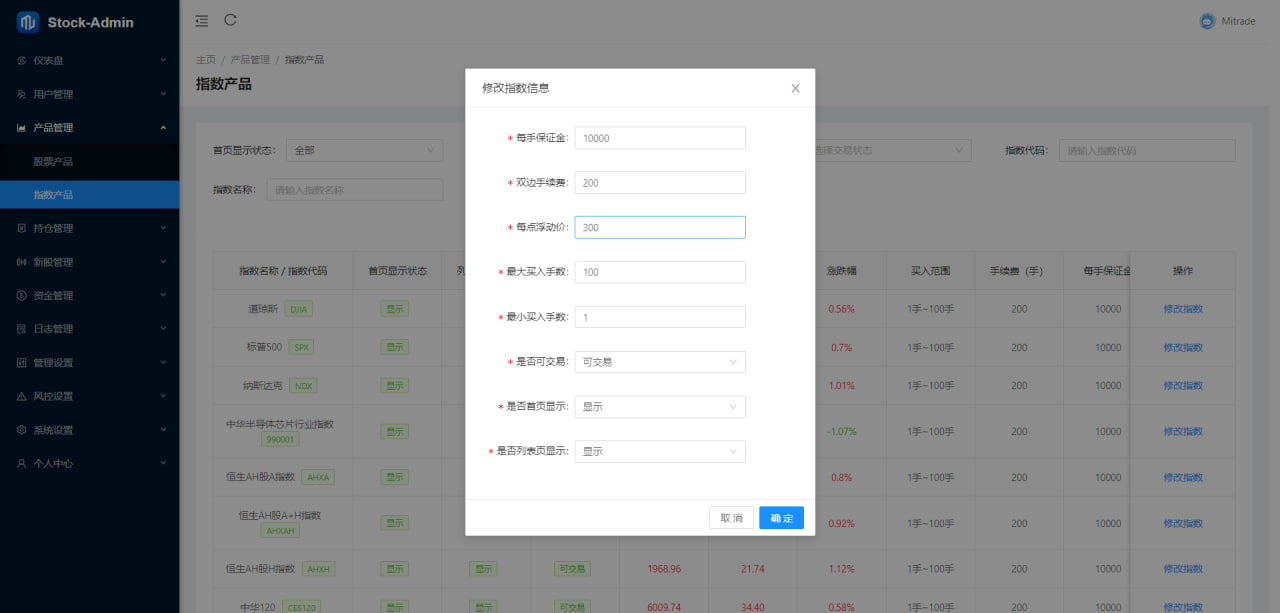Click the 取消 cancel button

click(731, 518)
